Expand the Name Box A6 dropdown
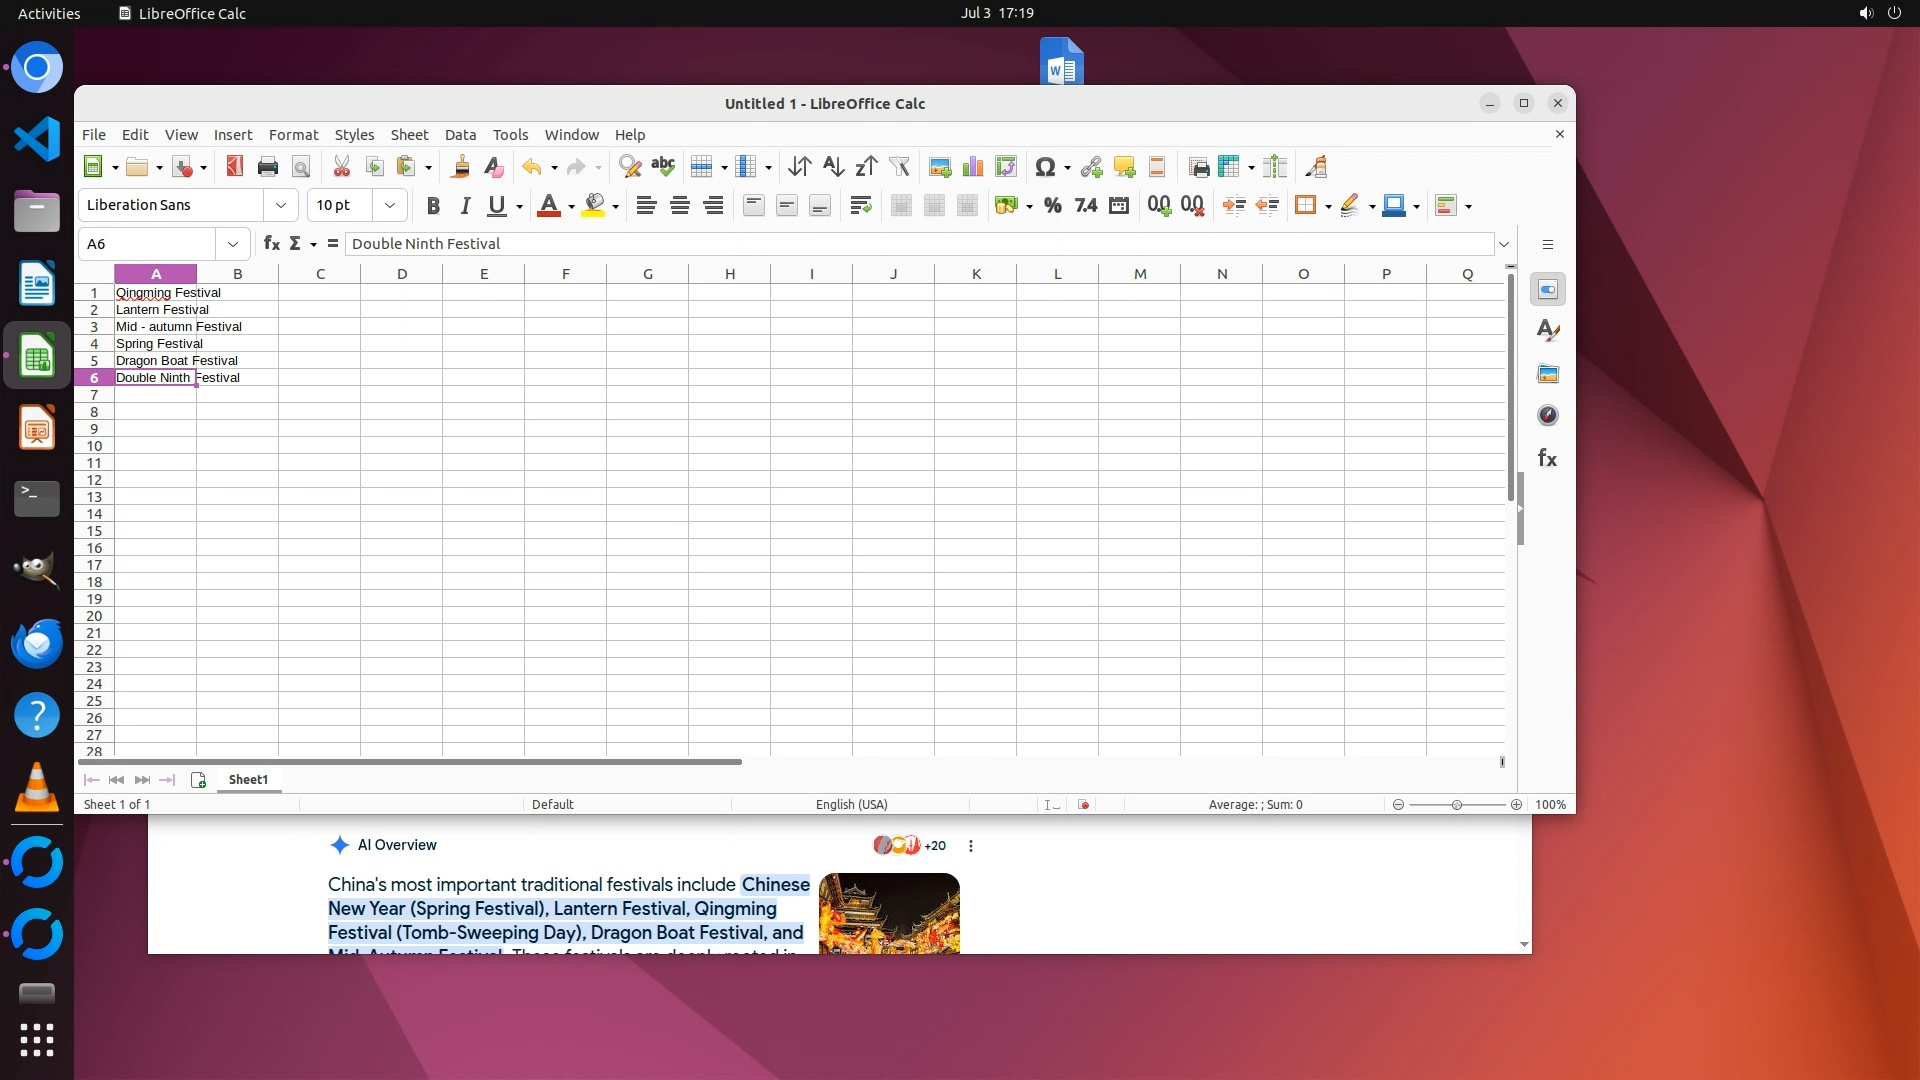Viewport: 1920px width, 1080px height. tap(233, 243)
